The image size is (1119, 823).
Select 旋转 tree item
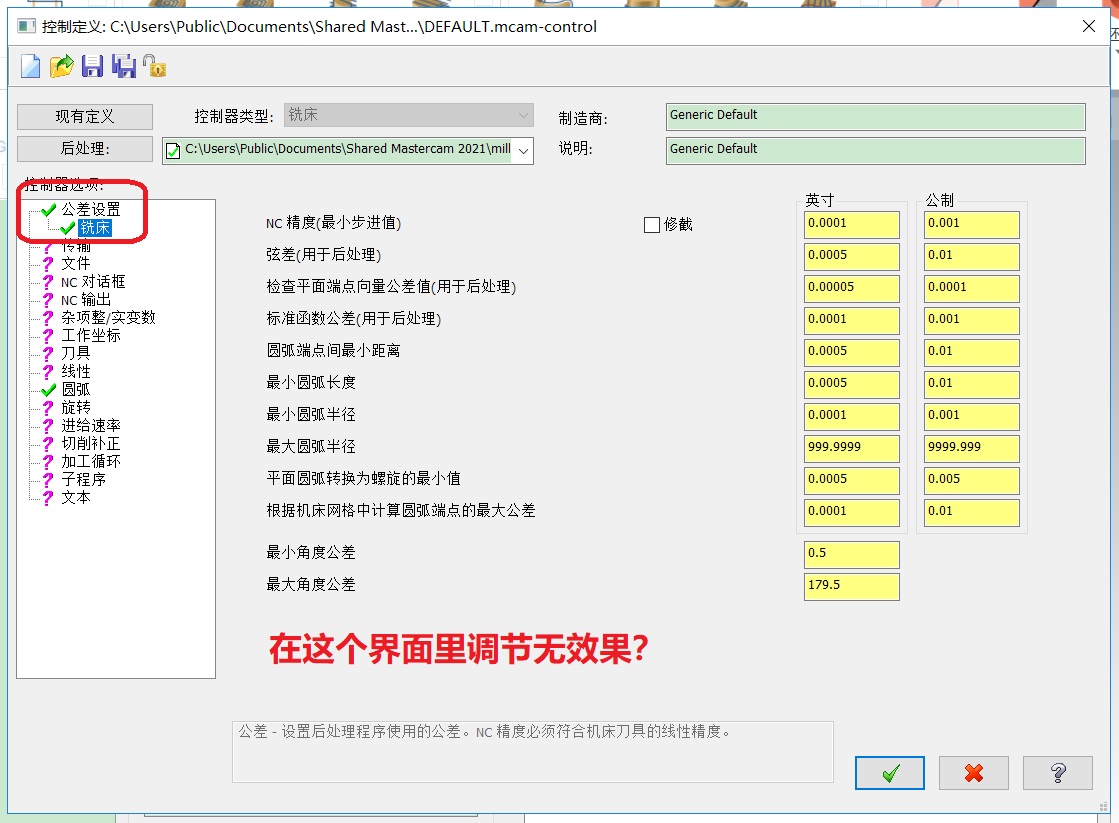tap(76, 407)
